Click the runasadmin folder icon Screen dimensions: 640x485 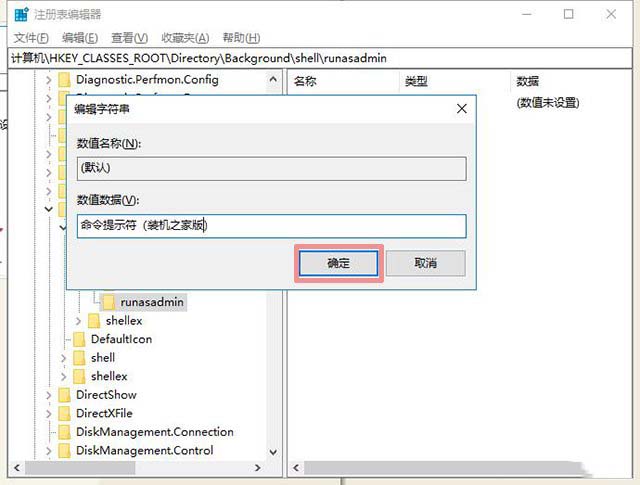(109, 302)
